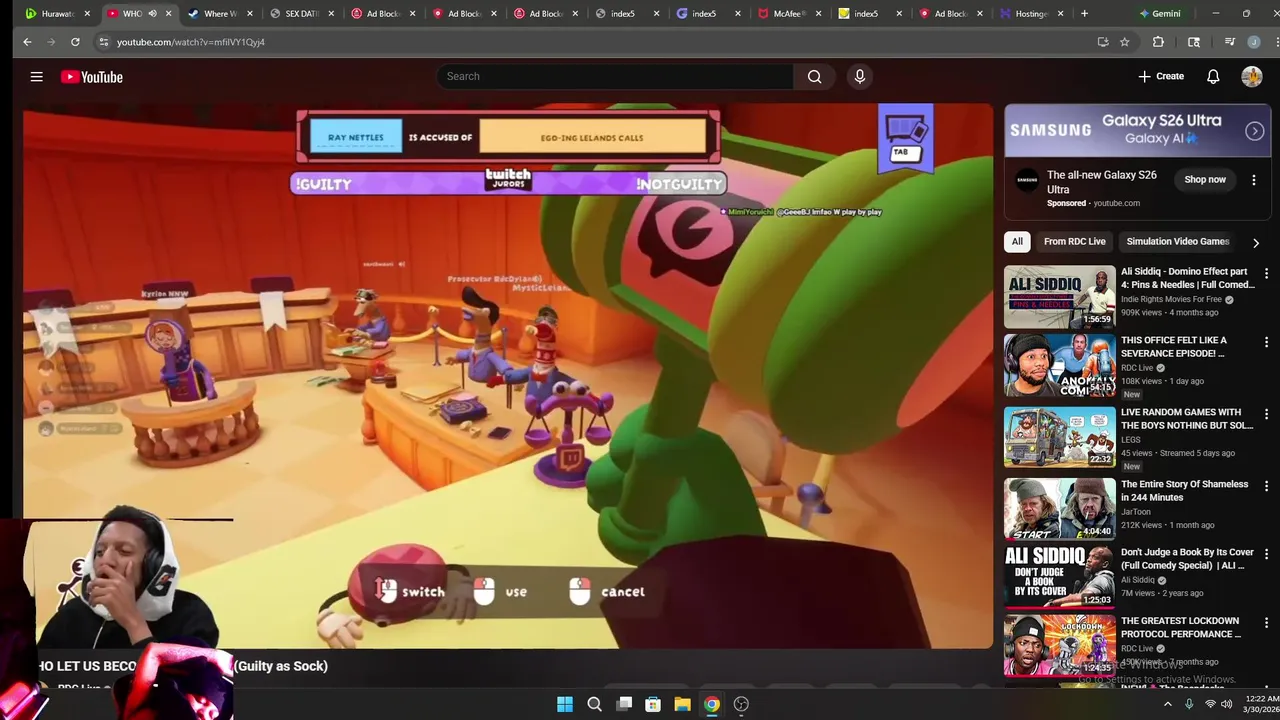
Task: Open the browser extensions puzzle icon
Action: click(1158, 42)
